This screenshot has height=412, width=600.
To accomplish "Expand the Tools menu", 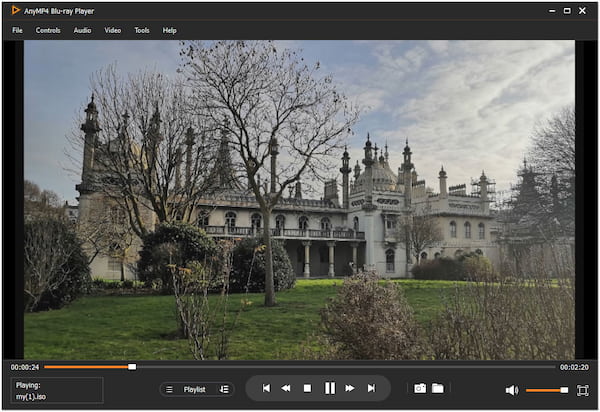I will click(x=142, y=30).
